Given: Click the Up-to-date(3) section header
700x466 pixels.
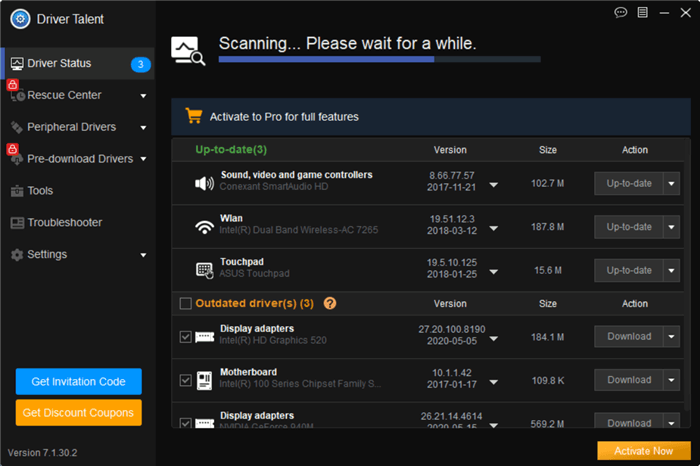Looking at the screenshot, I should pyautogui.click(x=231, y=150).
